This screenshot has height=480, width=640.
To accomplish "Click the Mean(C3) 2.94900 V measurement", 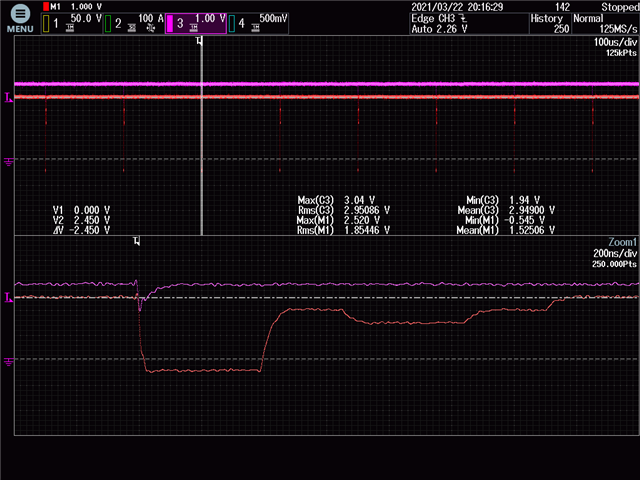I will click(506, 210).
